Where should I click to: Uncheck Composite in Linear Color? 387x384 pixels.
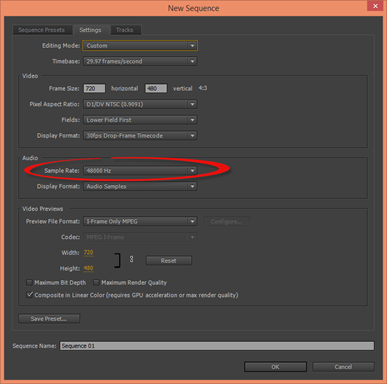point(29,295)
